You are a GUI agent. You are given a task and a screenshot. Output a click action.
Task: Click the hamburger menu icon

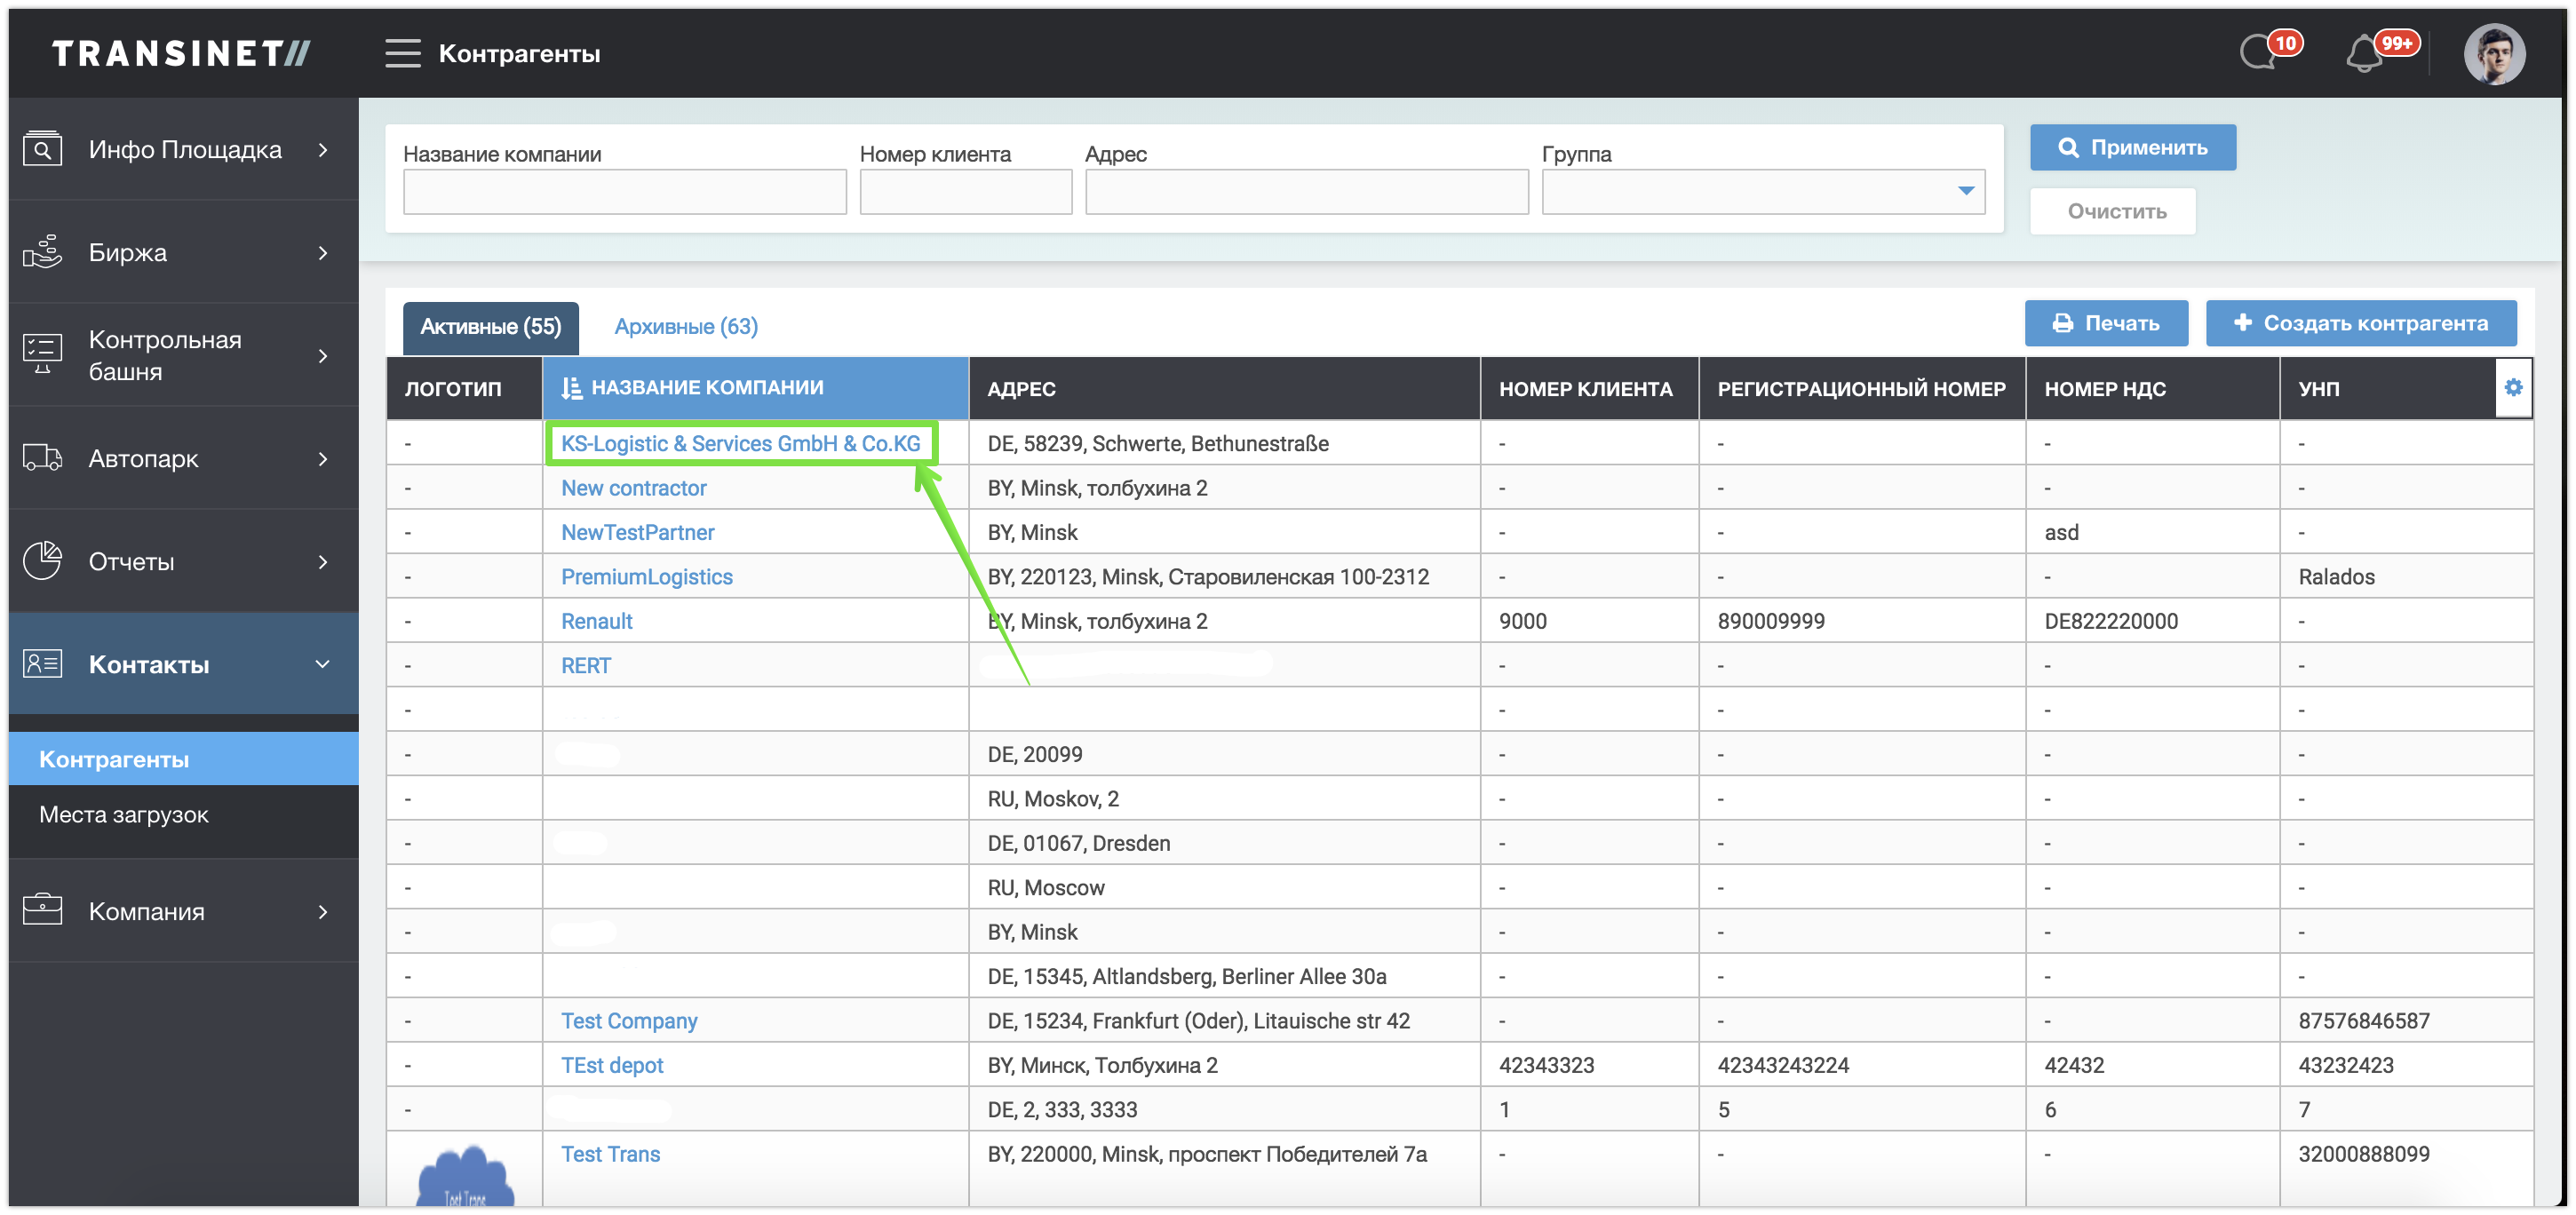(402, 53)
